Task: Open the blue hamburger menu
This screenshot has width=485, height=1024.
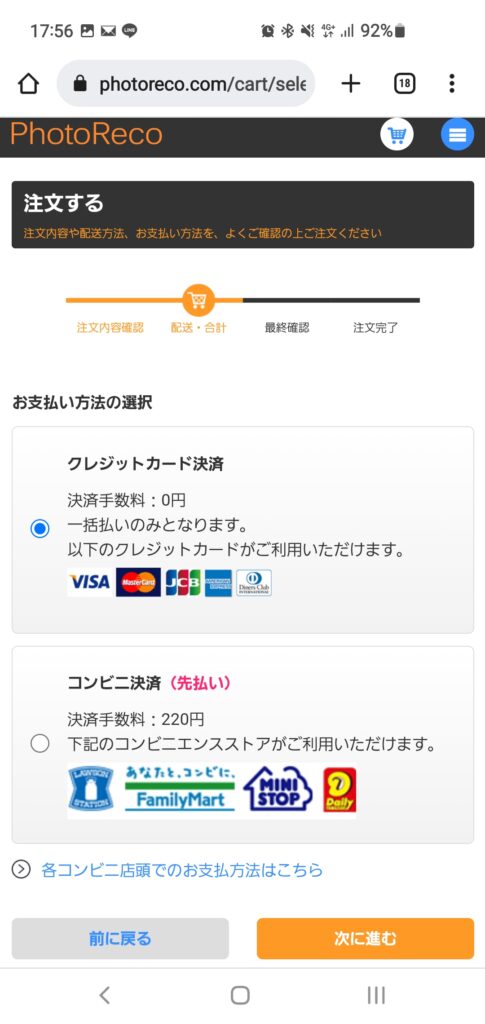Action: (458, 135)
